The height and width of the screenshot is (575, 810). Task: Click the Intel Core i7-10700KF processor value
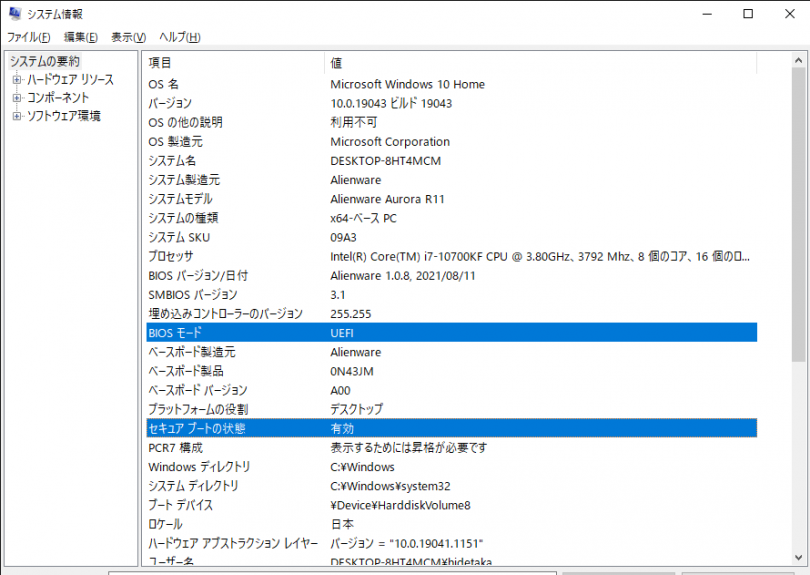click(x=540, y=256)
